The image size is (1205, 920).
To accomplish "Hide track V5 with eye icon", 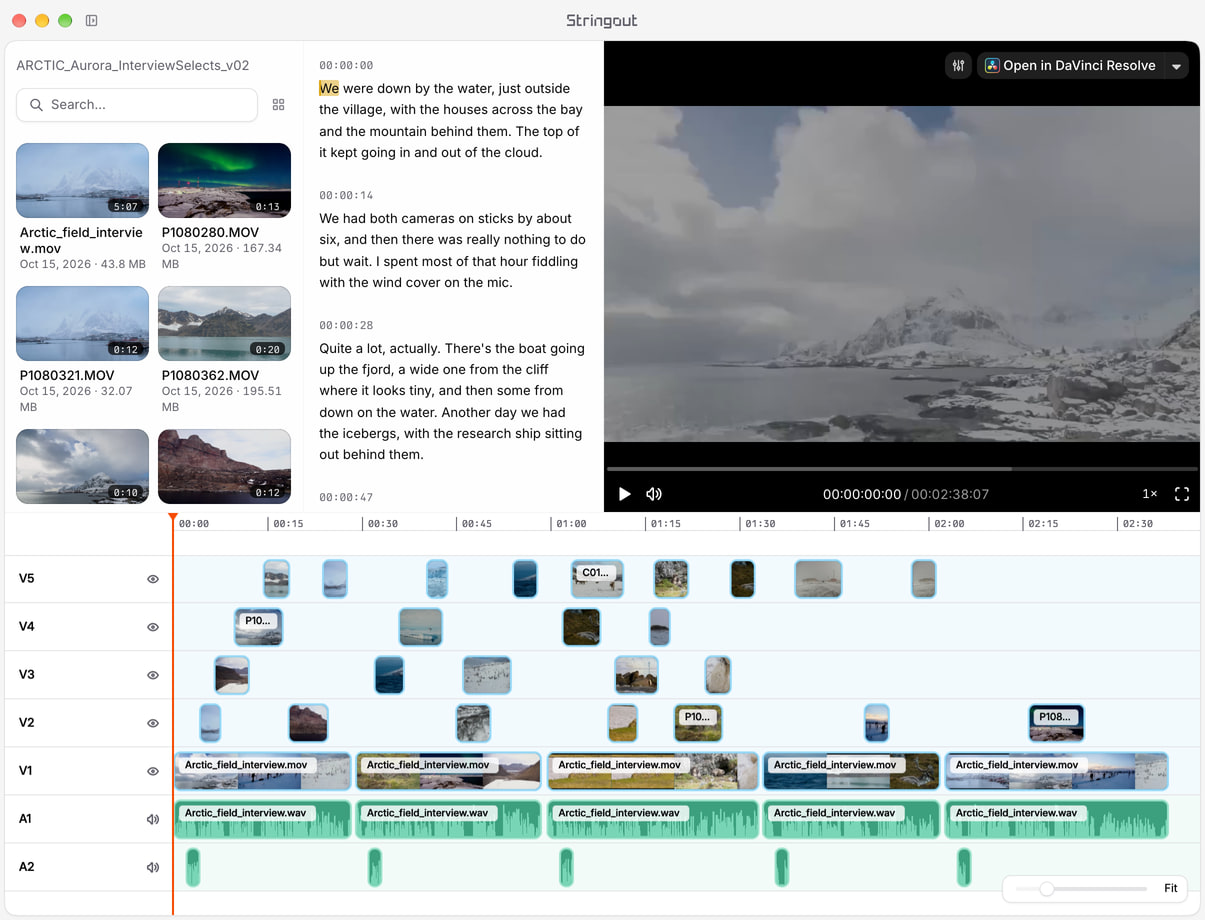I will [153, 579].
